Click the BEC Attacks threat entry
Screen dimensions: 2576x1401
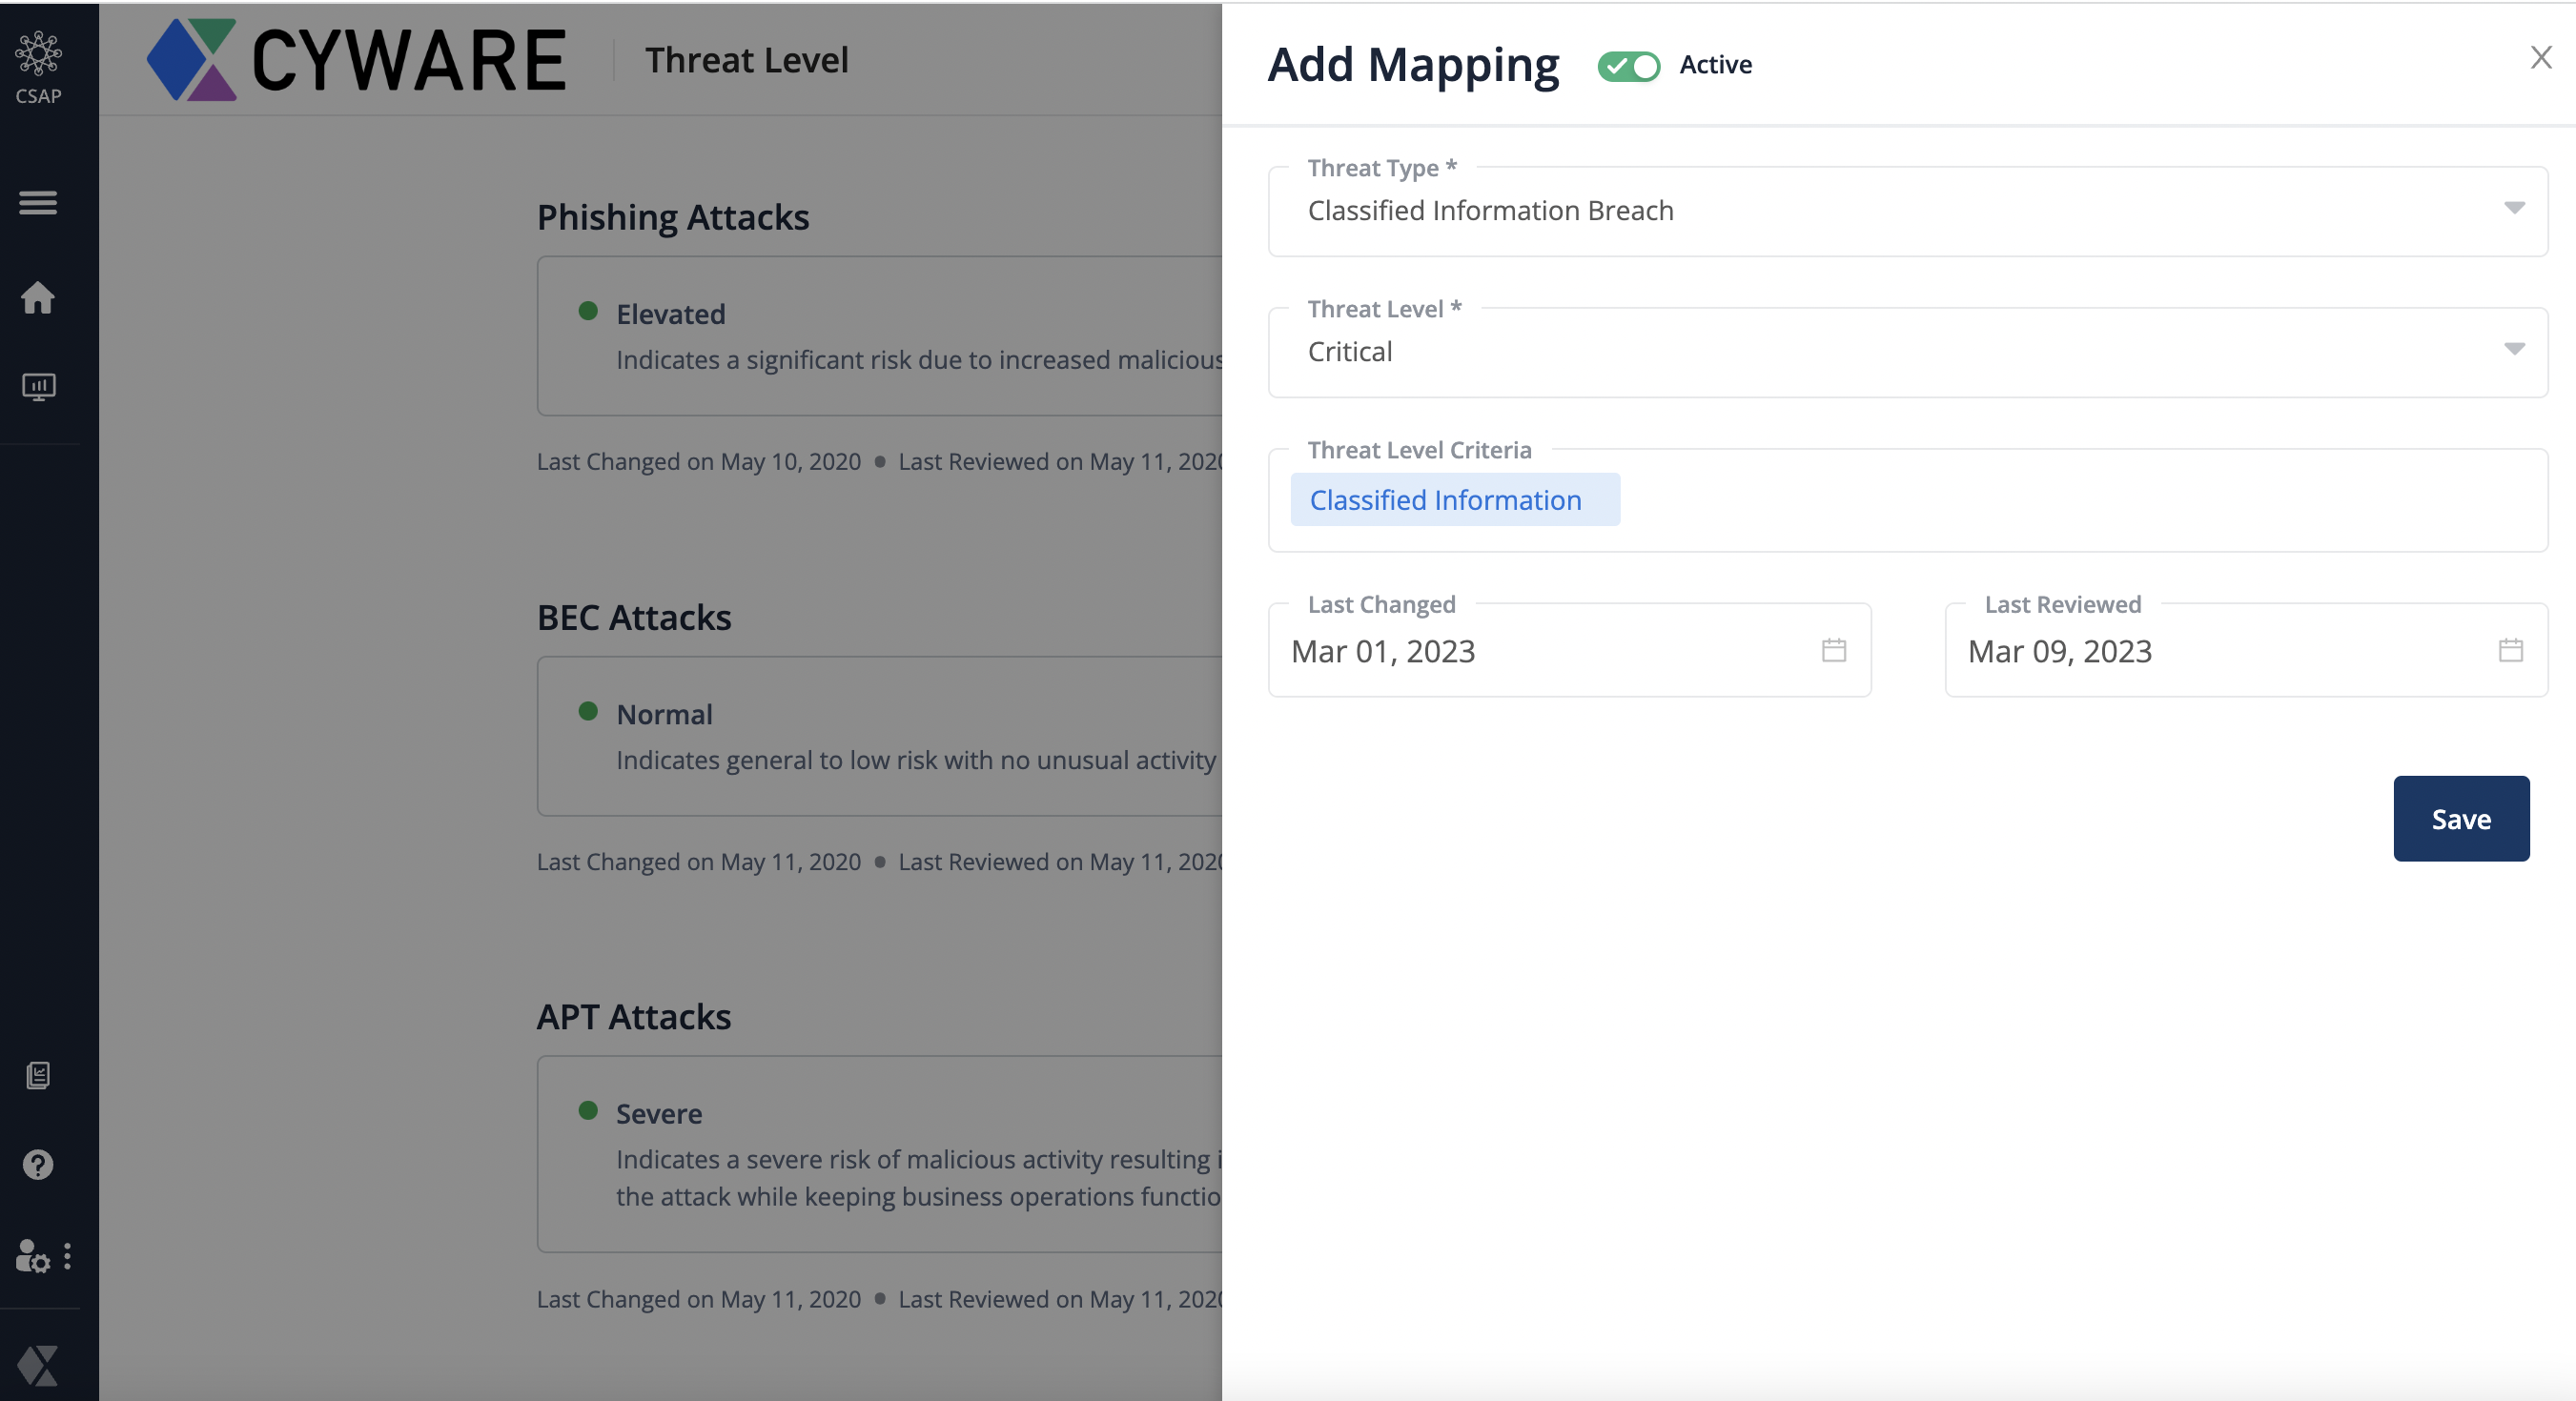882,735
